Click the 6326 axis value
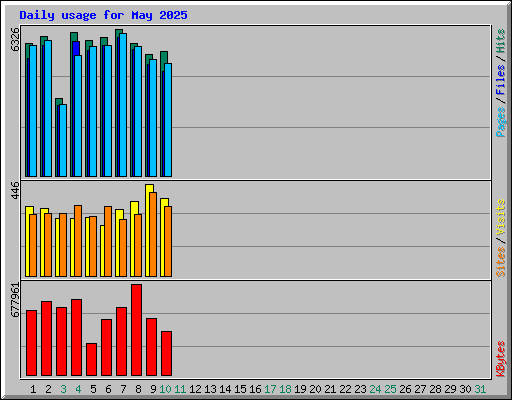 pyautogui.click(x=15, y=40)
